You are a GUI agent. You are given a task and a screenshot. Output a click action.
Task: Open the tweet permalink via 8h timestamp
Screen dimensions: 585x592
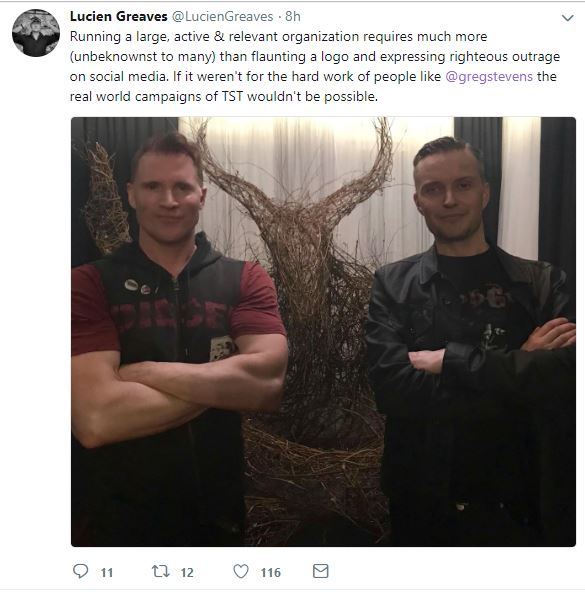click(293, 16)
